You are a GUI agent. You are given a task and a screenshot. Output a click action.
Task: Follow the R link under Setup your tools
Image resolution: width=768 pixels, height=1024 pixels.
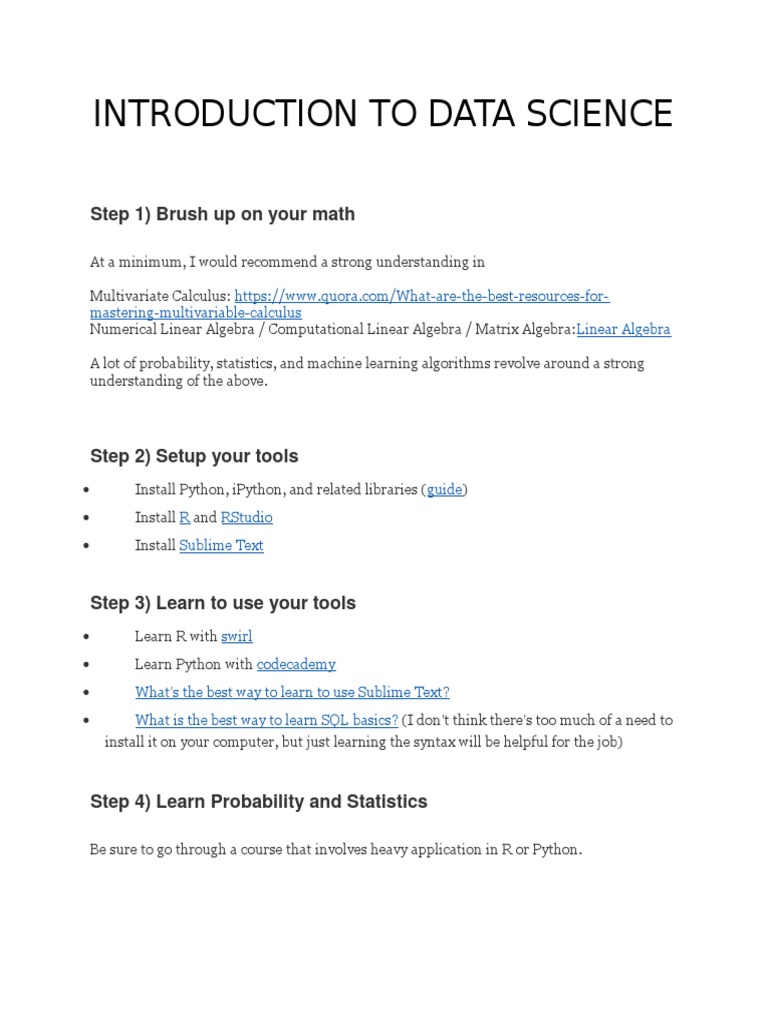pos(184,518)
